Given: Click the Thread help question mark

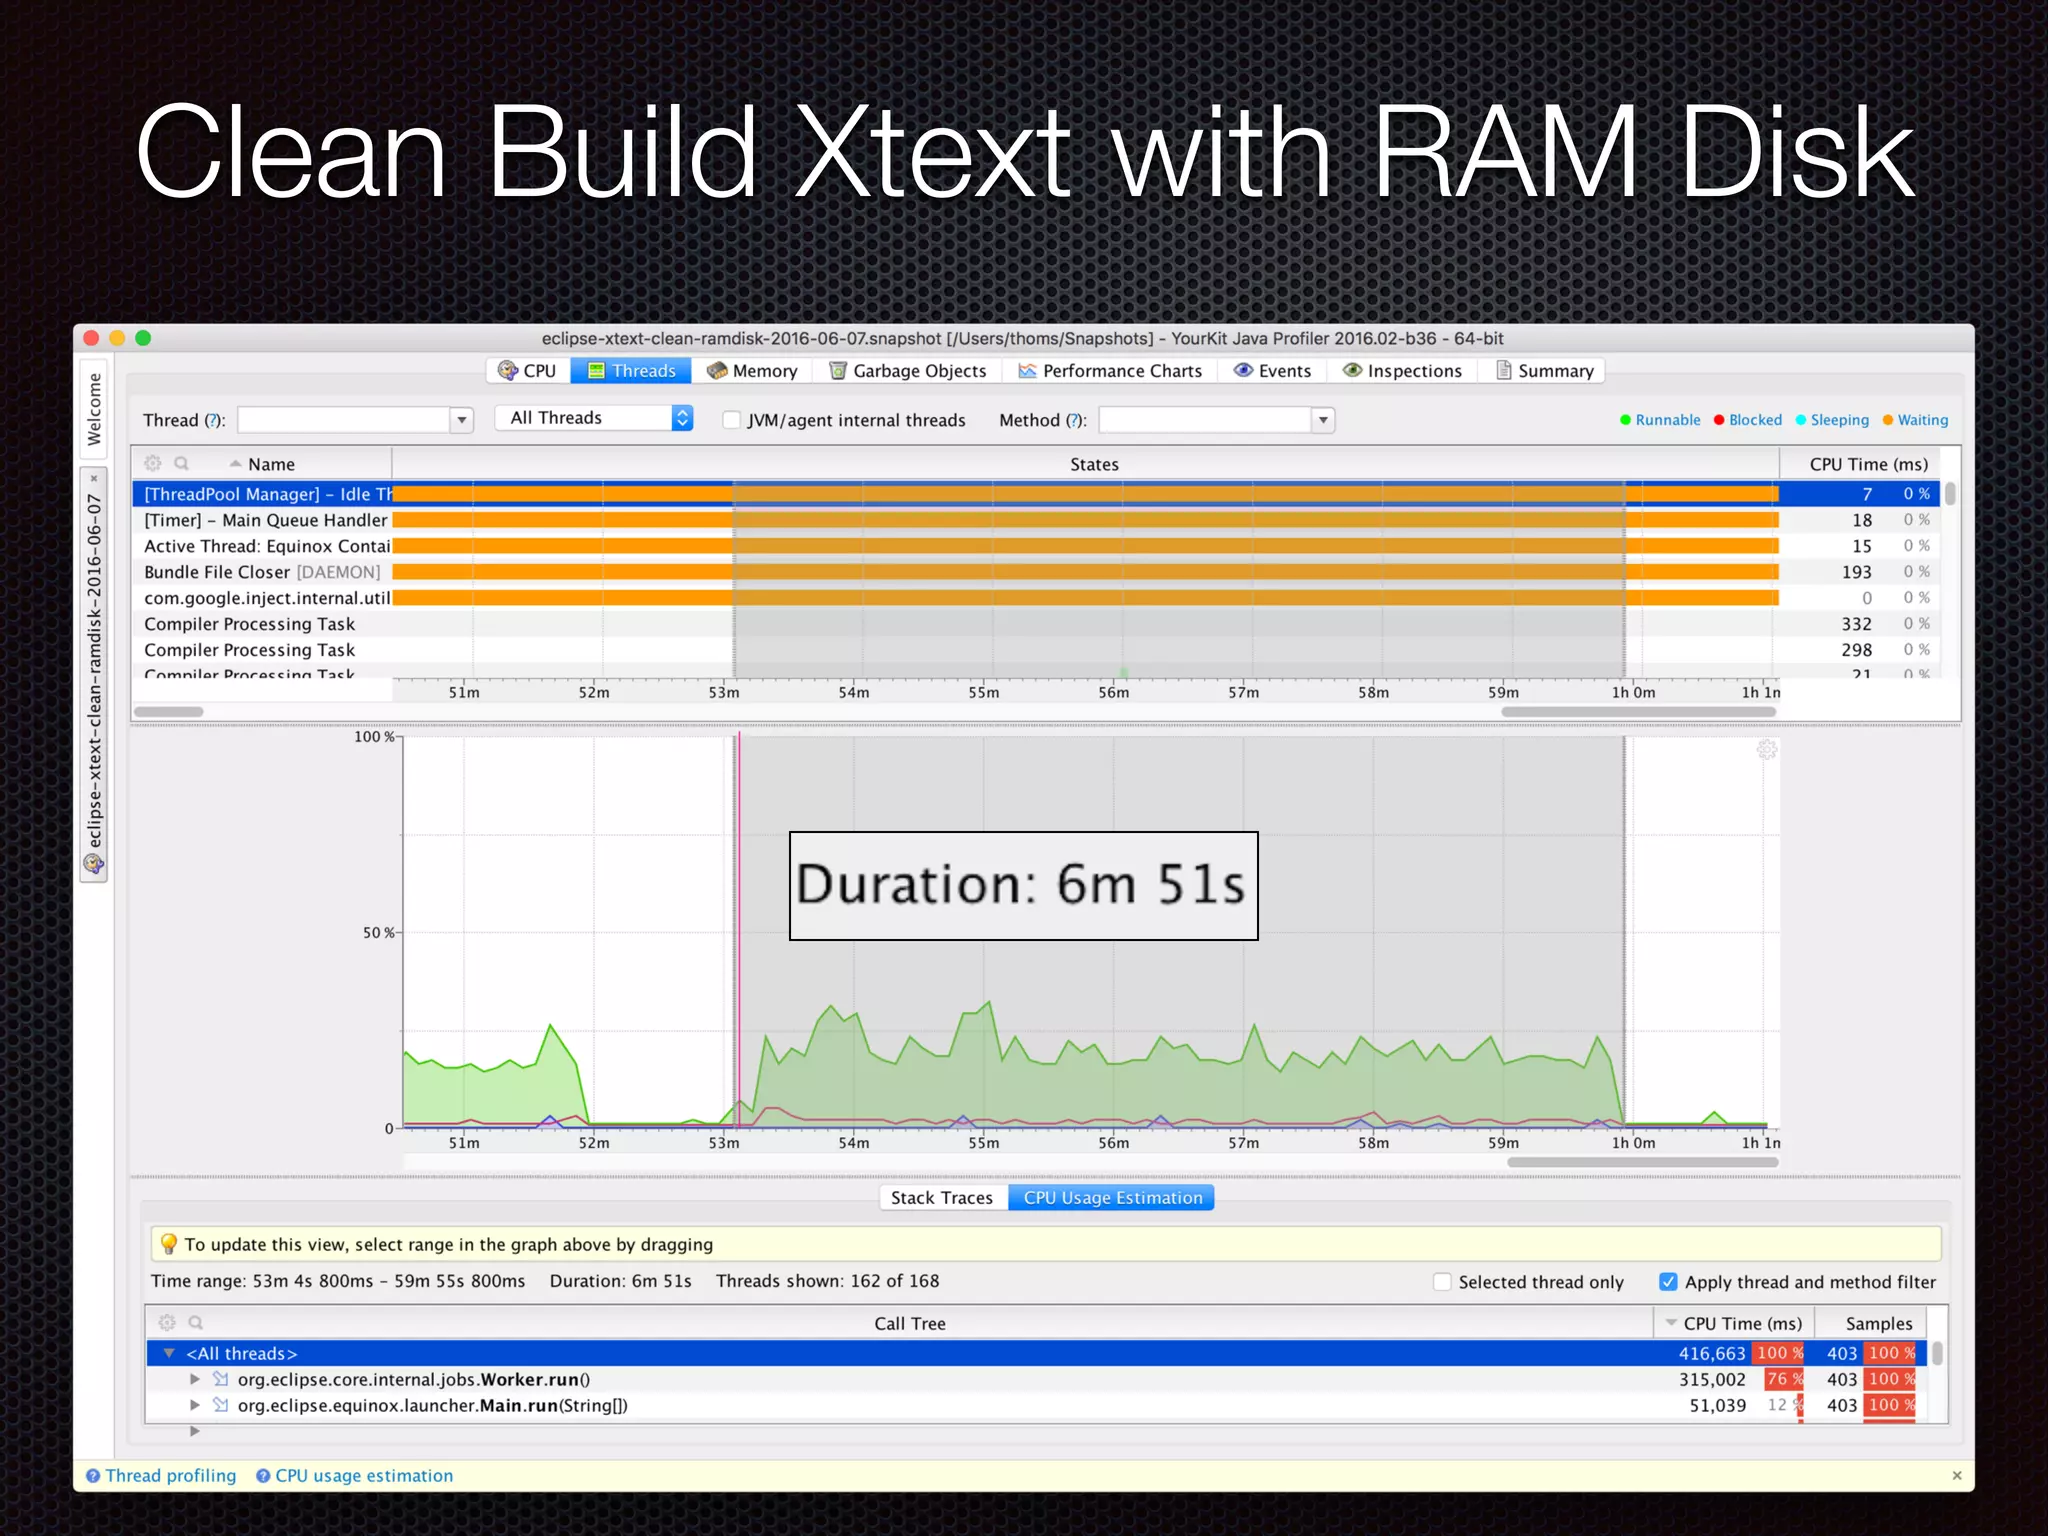Looking at the screenshot, I should coord(214,421).
